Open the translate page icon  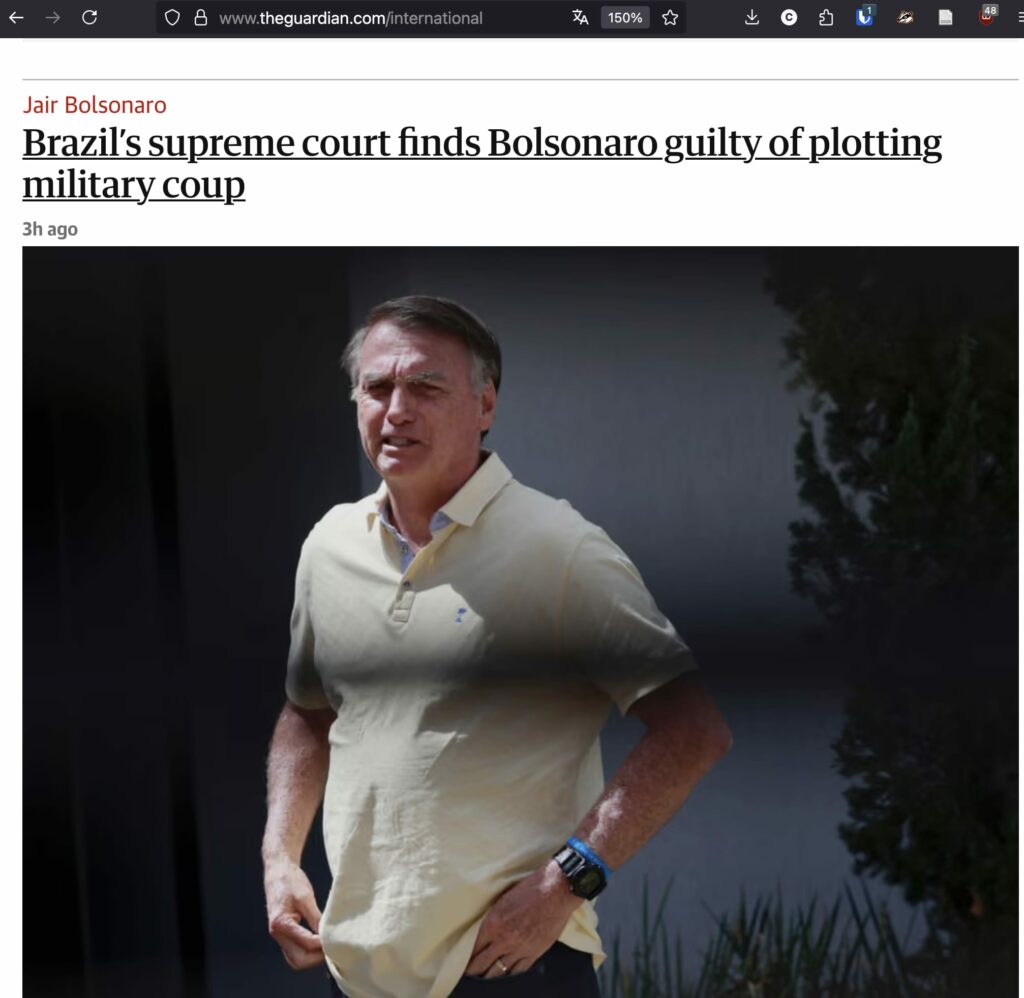[580, 18]
